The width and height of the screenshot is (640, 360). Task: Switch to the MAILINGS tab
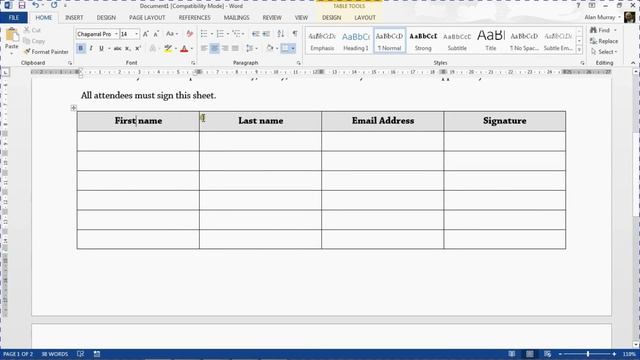pyautogui.click(x=236, y=18)
